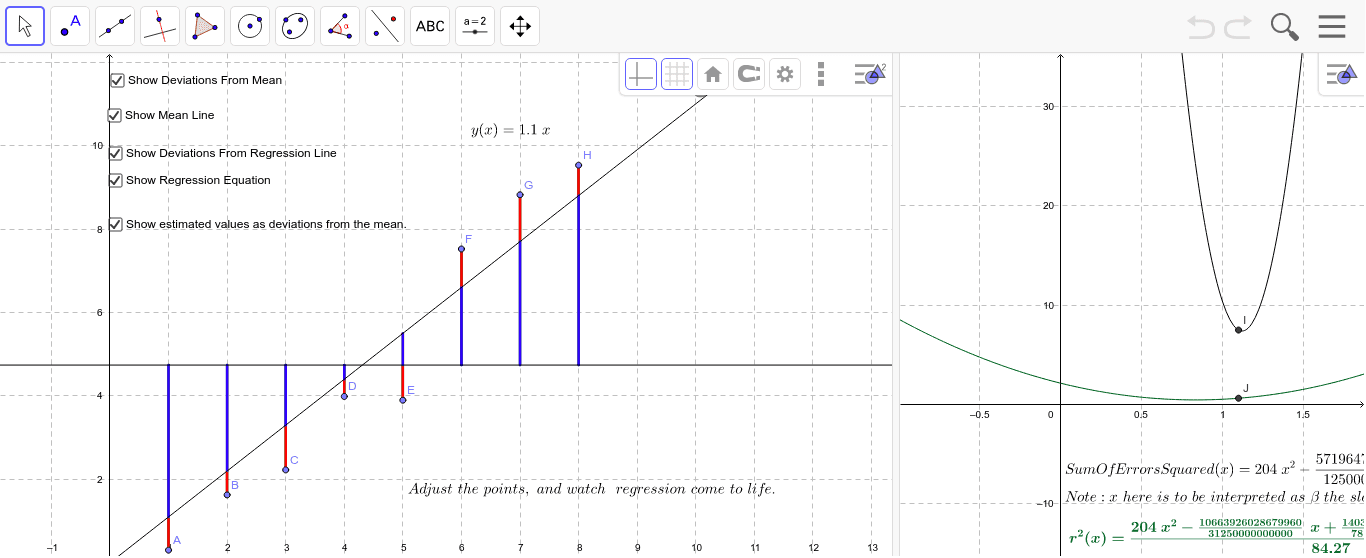Click the Redo arrow
This screenshot has width=1366, height=558.
click(x=1238, y=27)
